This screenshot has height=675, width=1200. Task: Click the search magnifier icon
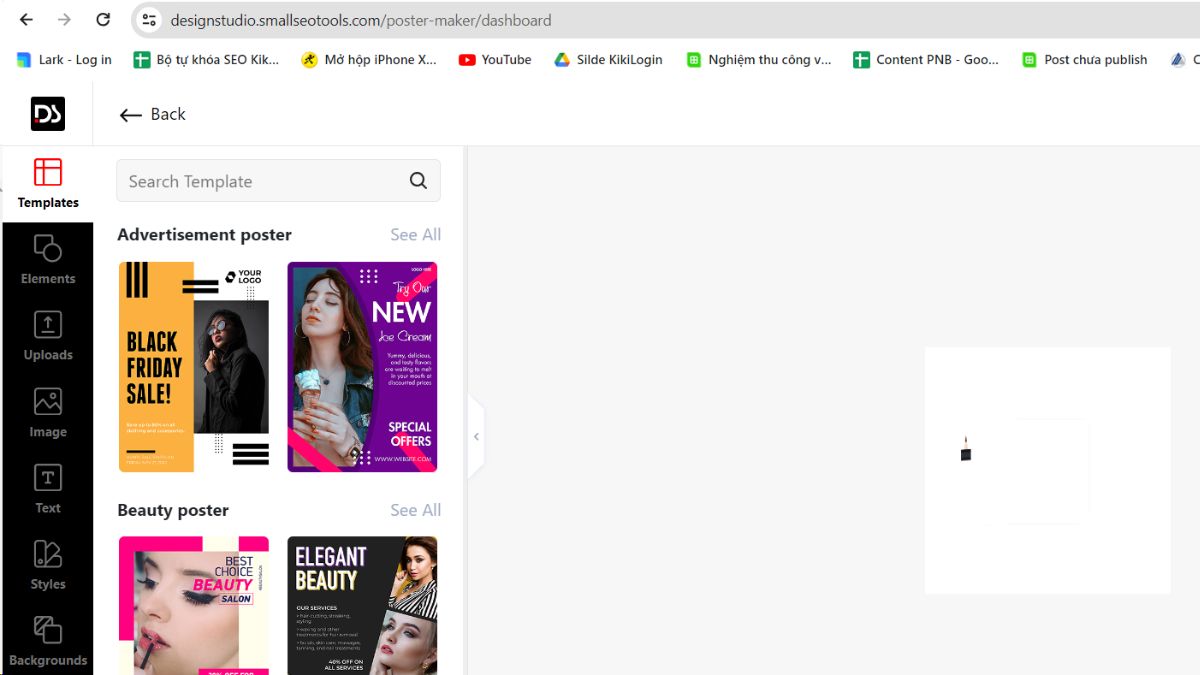[x=418, y=181]
